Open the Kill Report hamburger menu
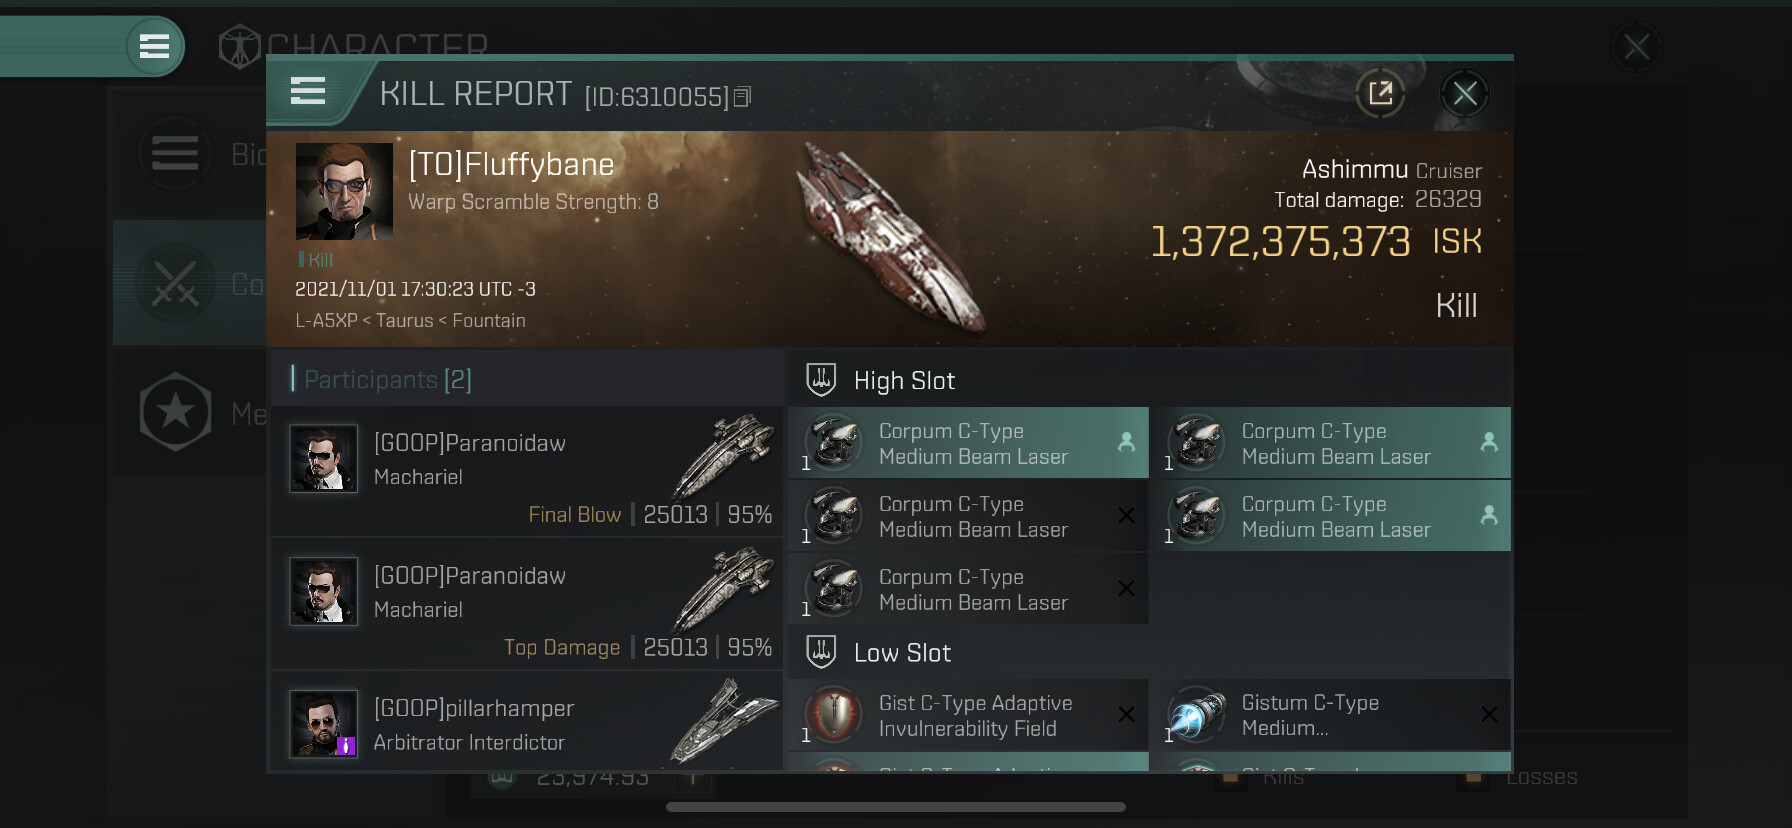The height and width of the screenshot is (828, 1792). point(308,92)
